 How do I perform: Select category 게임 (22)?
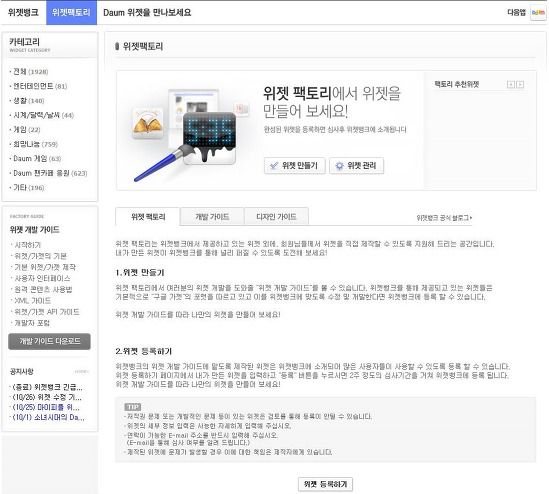point(27,130)
